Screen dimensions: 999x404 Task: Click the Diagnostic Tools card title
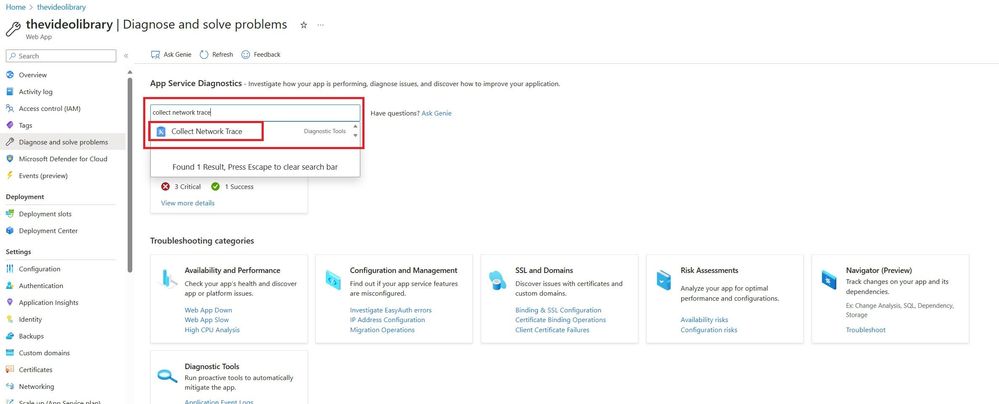coord(212,366)
